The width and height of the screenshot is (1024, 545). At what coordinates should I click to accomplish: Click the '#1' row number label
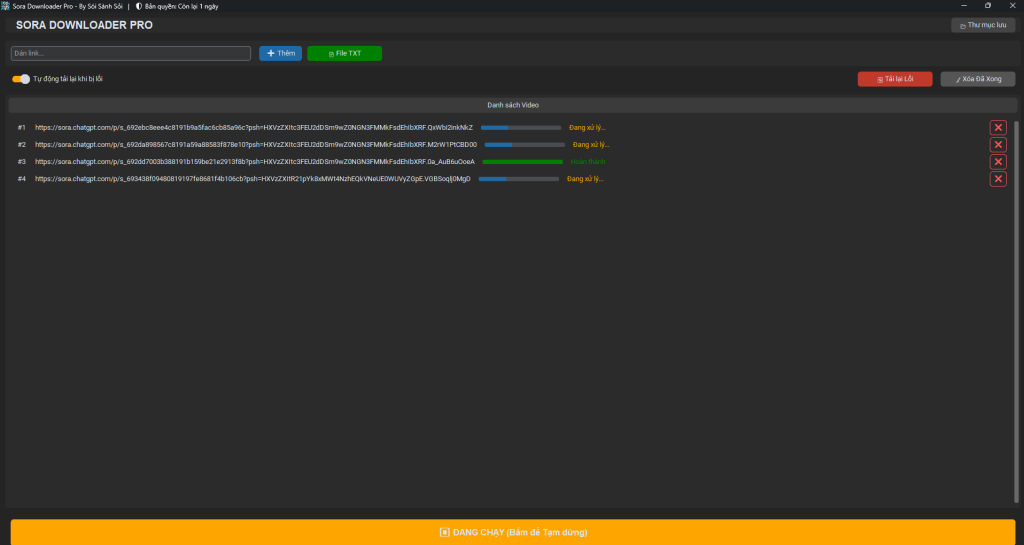22,128
